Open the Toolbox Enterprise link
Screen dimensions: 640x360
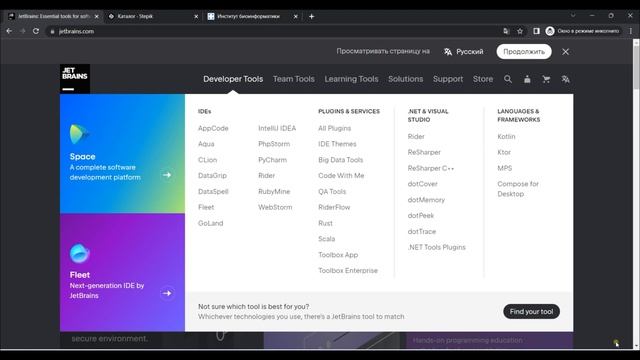click(348, 271)
